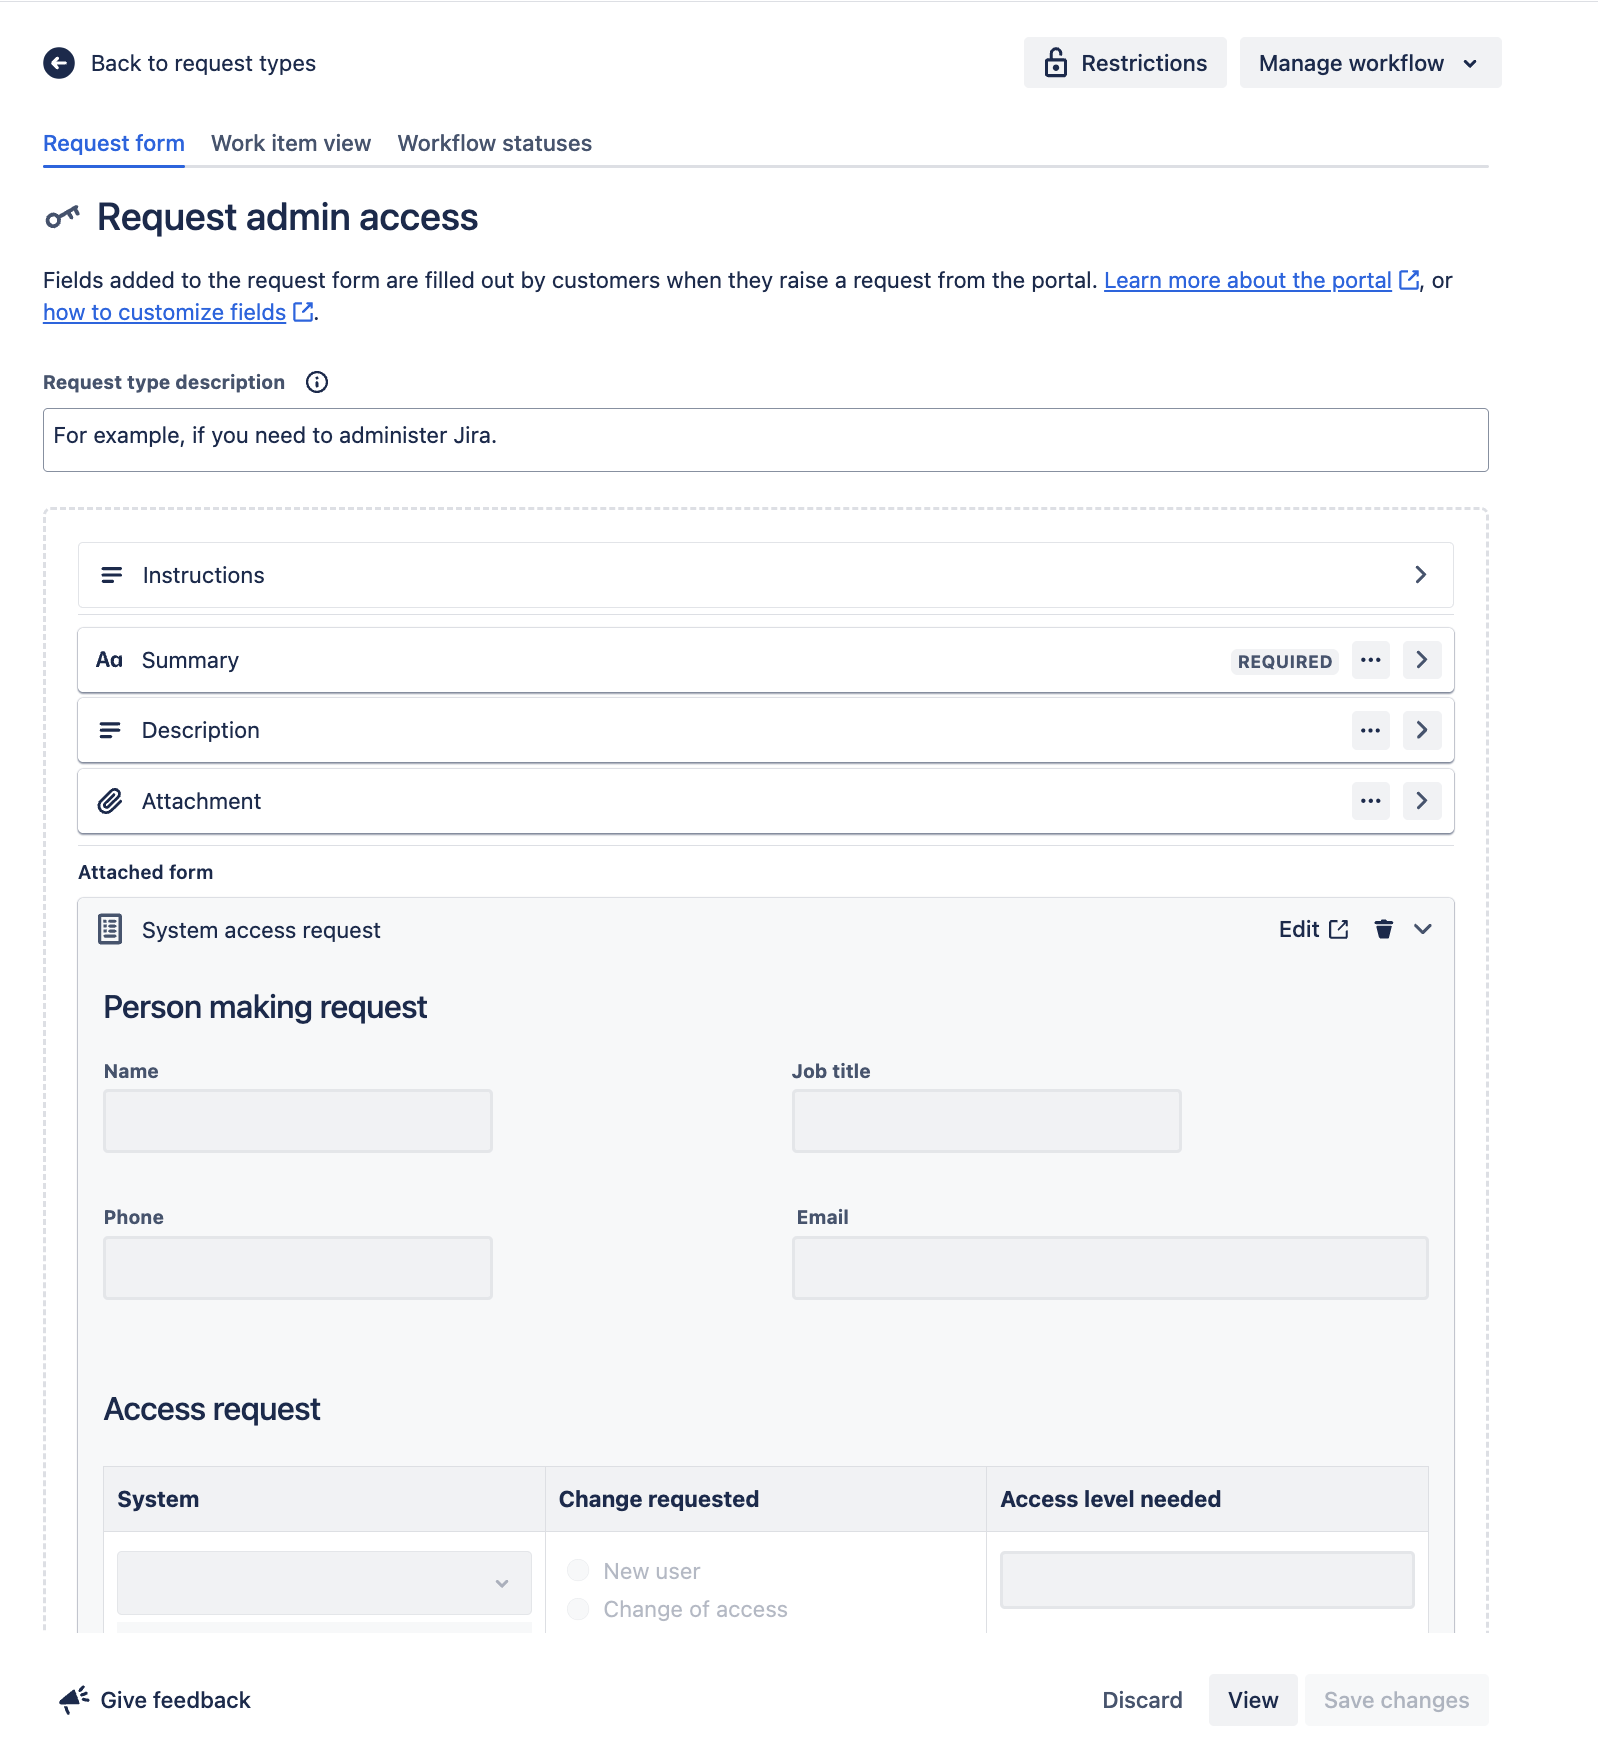Click the back arrow icon

59,63
